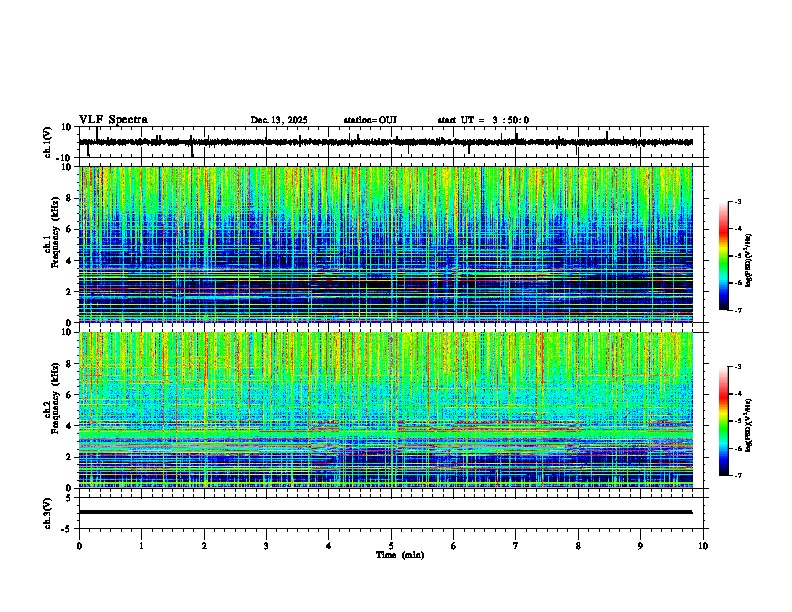This screenshot has width=792, height=612.
Task: Click the "-3" tick atop the ch.1 colorbar
Action: pos(737,201)
